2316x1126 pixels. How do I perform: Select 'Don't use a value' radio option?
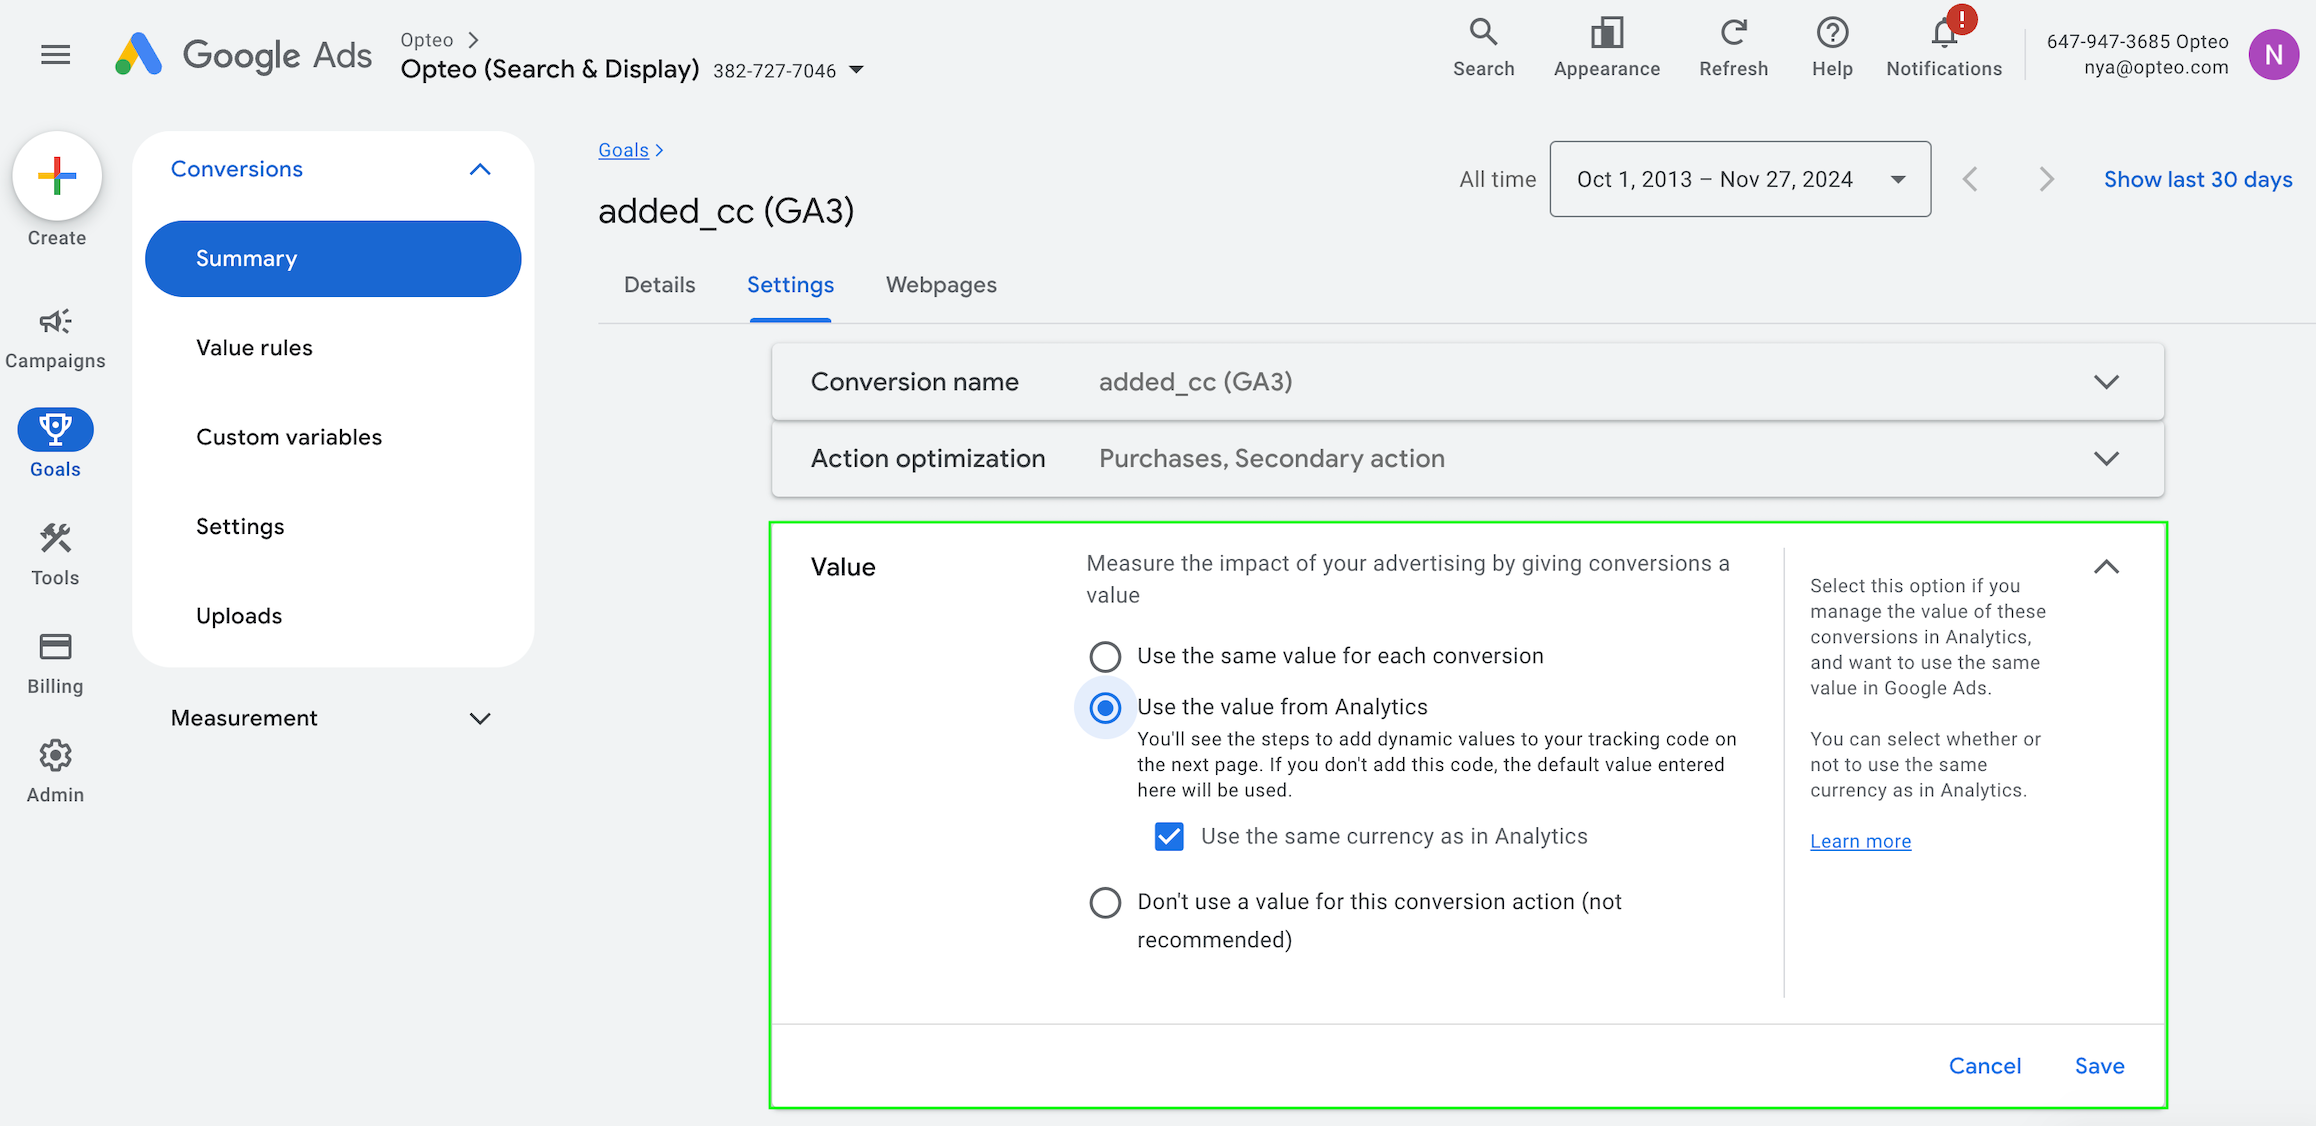tap(1105, 903)
